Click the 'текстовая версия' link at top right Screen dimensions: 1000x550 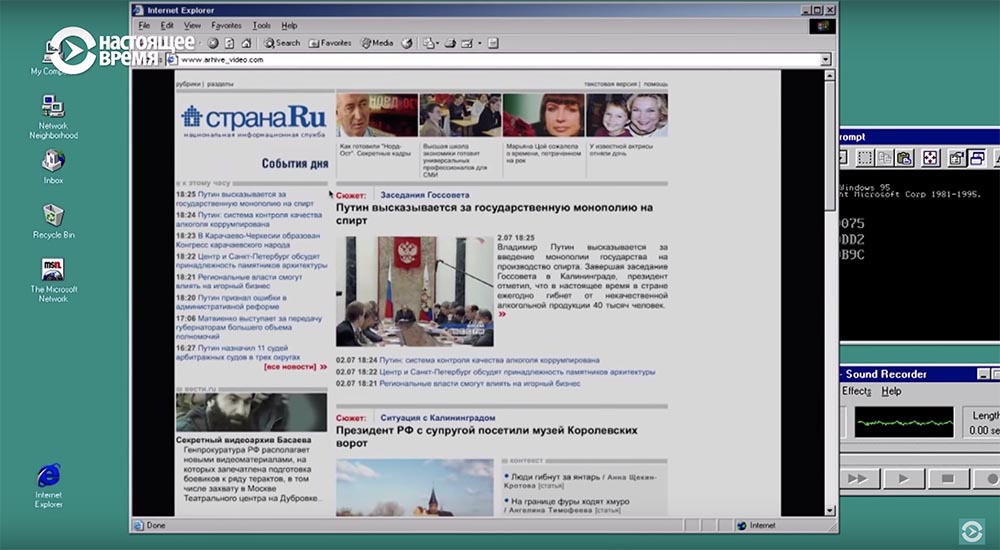(610, 84)
